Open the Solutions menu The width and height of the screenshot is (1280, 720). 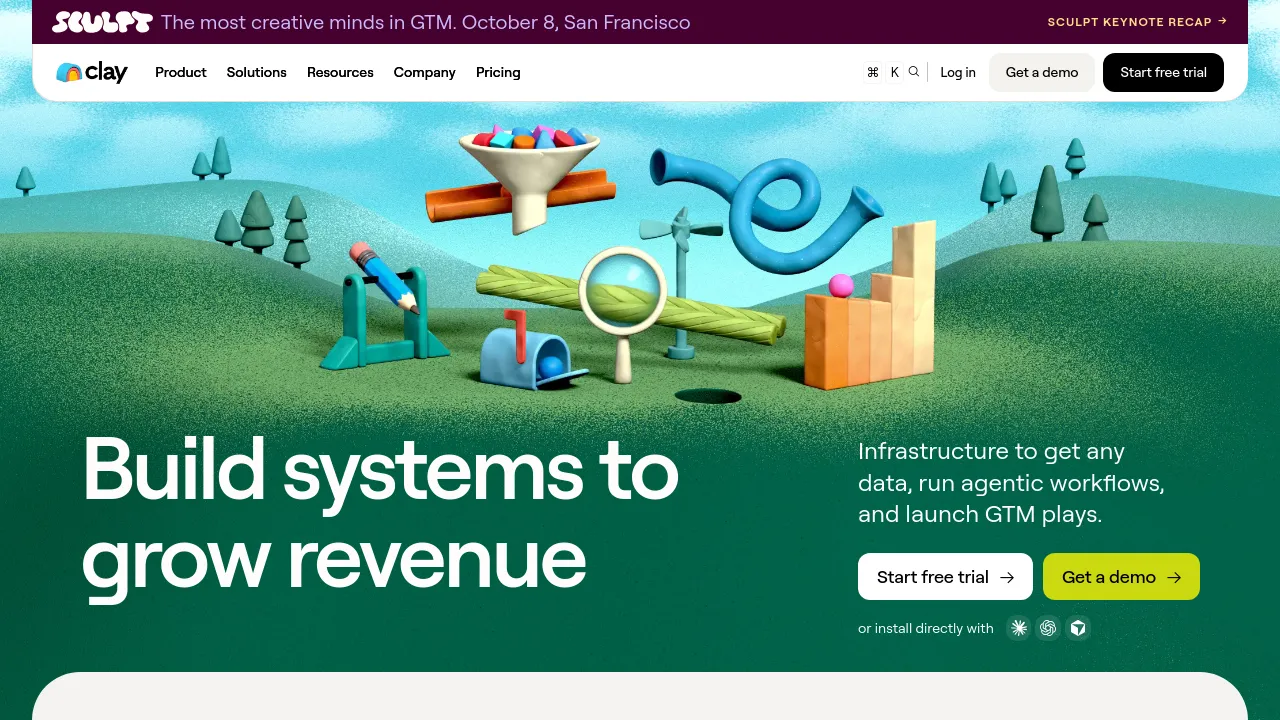[x=257, y=72]
